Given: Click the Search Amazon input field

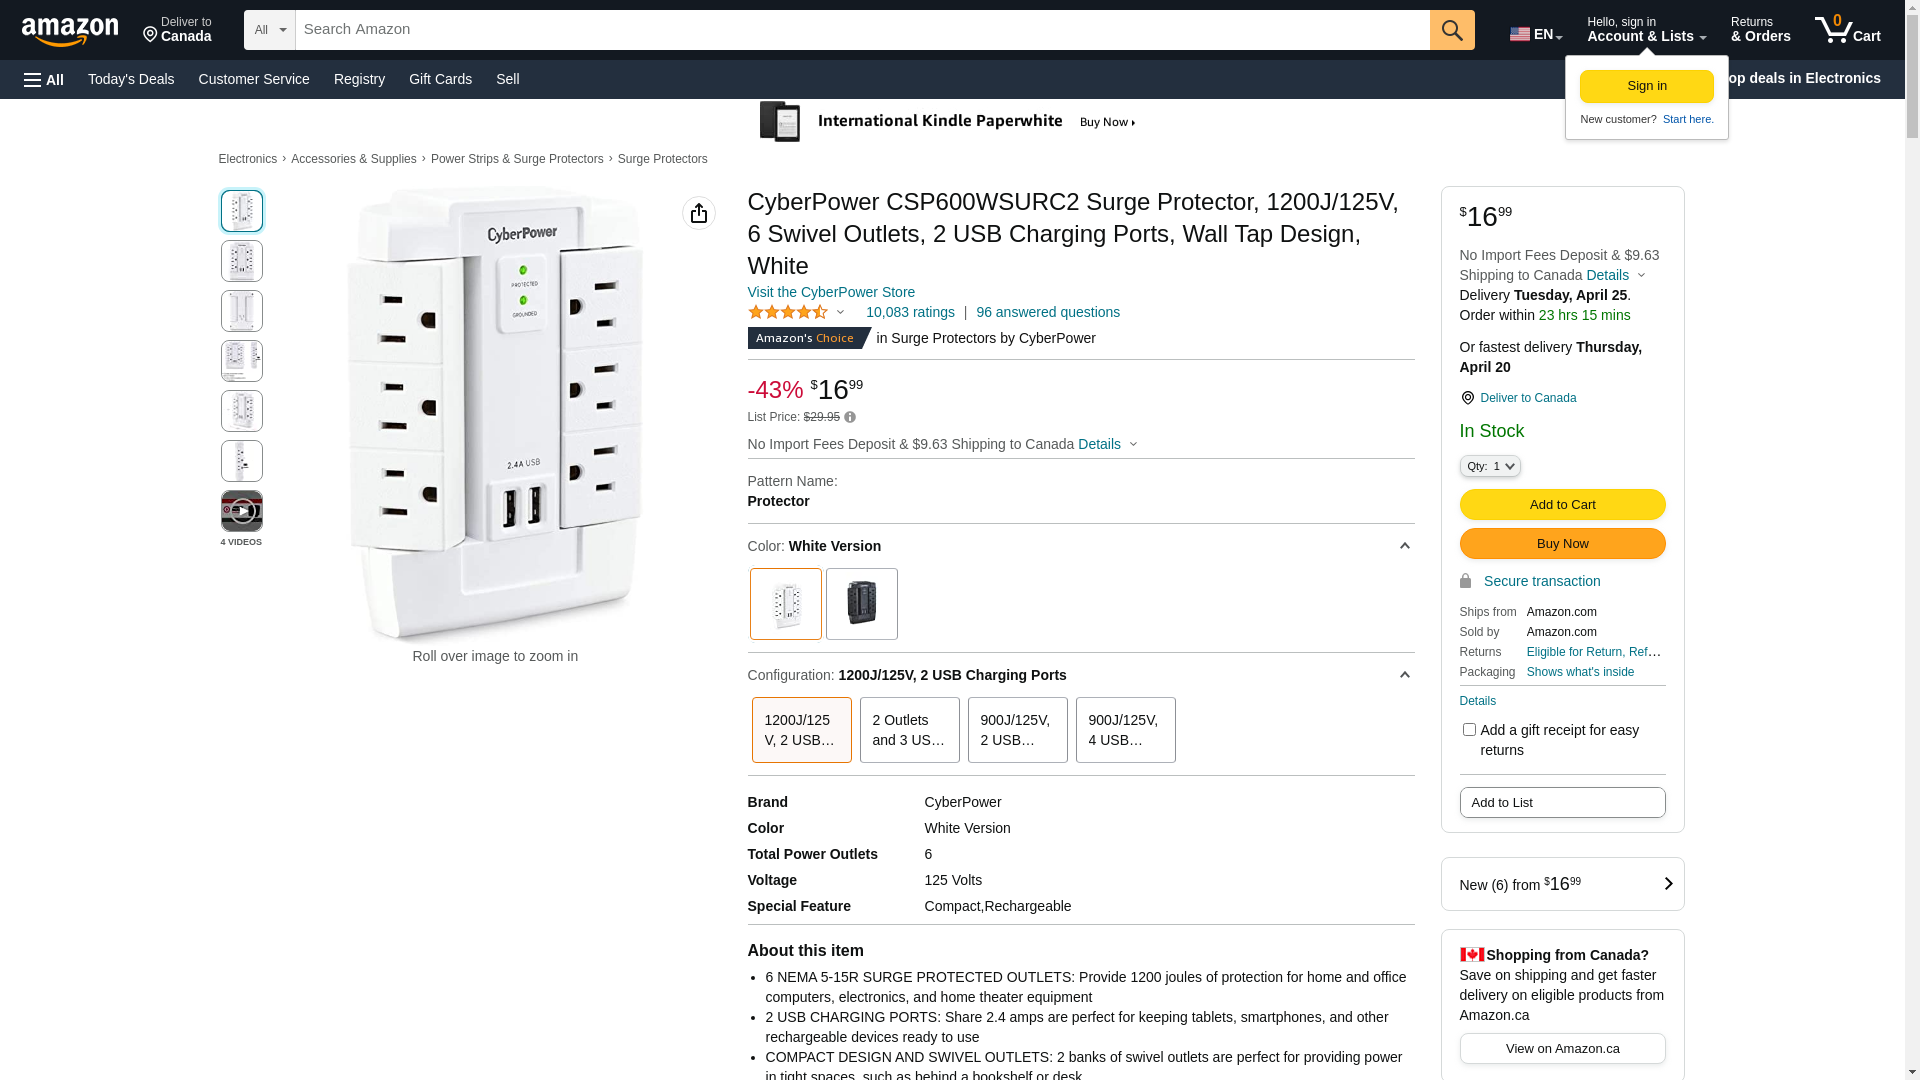Looking at the screenshot, I should point(862,29).
